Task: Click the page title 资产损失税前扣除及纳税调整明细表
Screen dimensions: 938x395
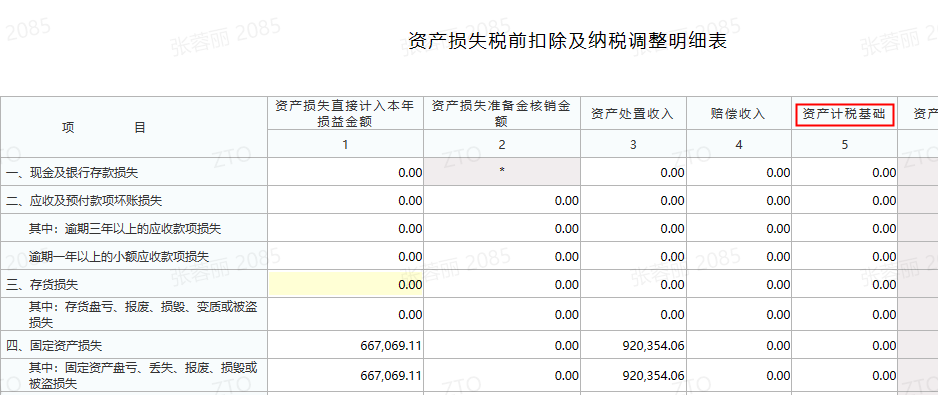Action: (567, 41)
